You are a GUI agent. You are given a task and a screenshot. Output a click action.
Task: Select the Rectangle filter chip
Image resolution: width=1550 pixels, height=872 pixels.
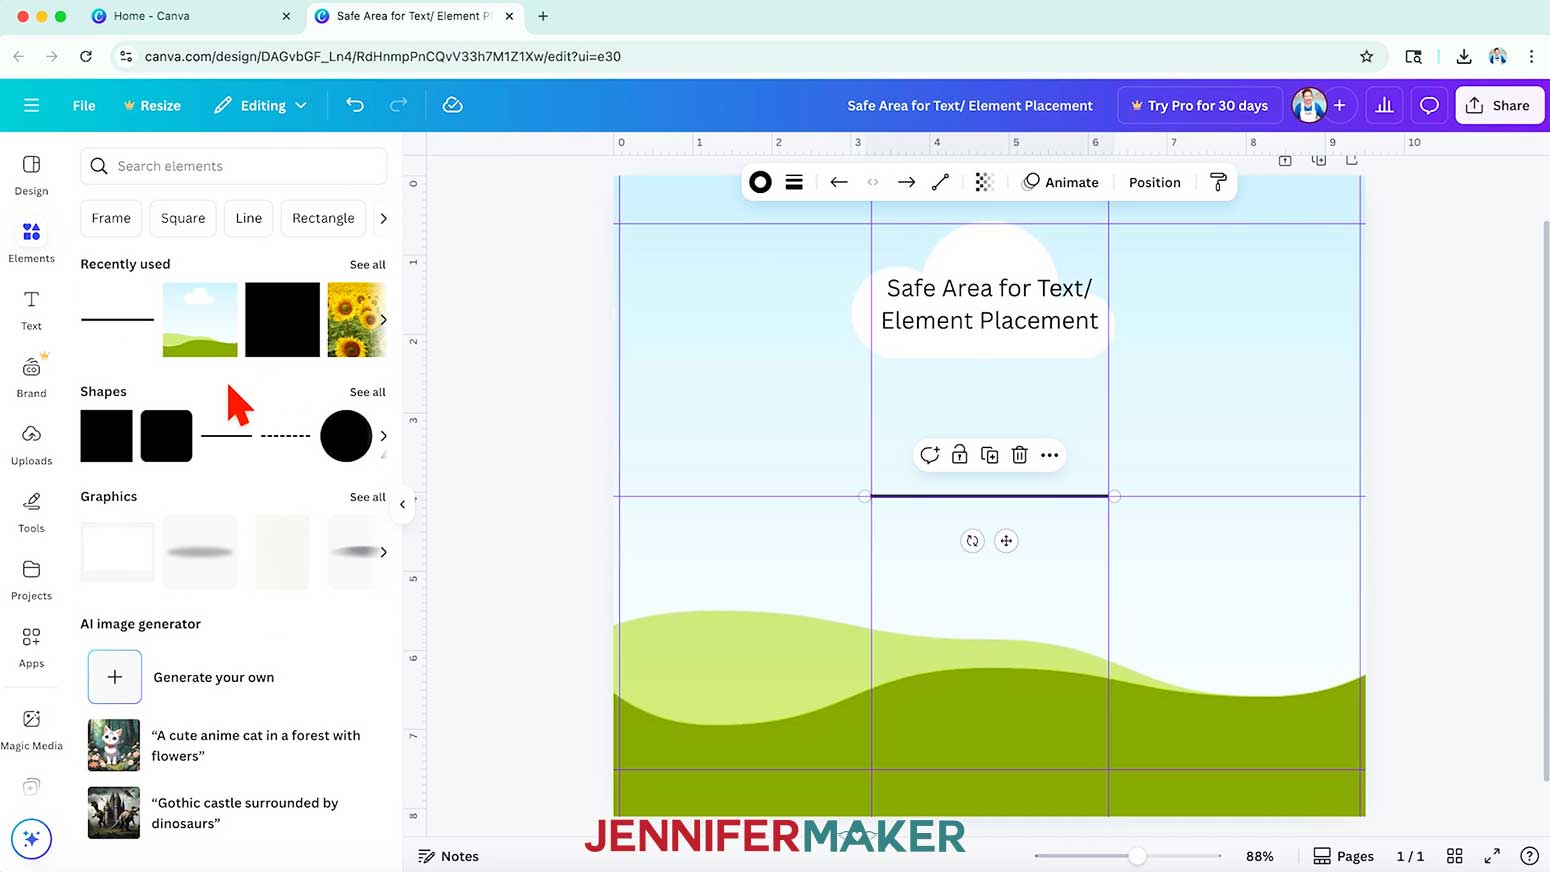coord(323,218)
